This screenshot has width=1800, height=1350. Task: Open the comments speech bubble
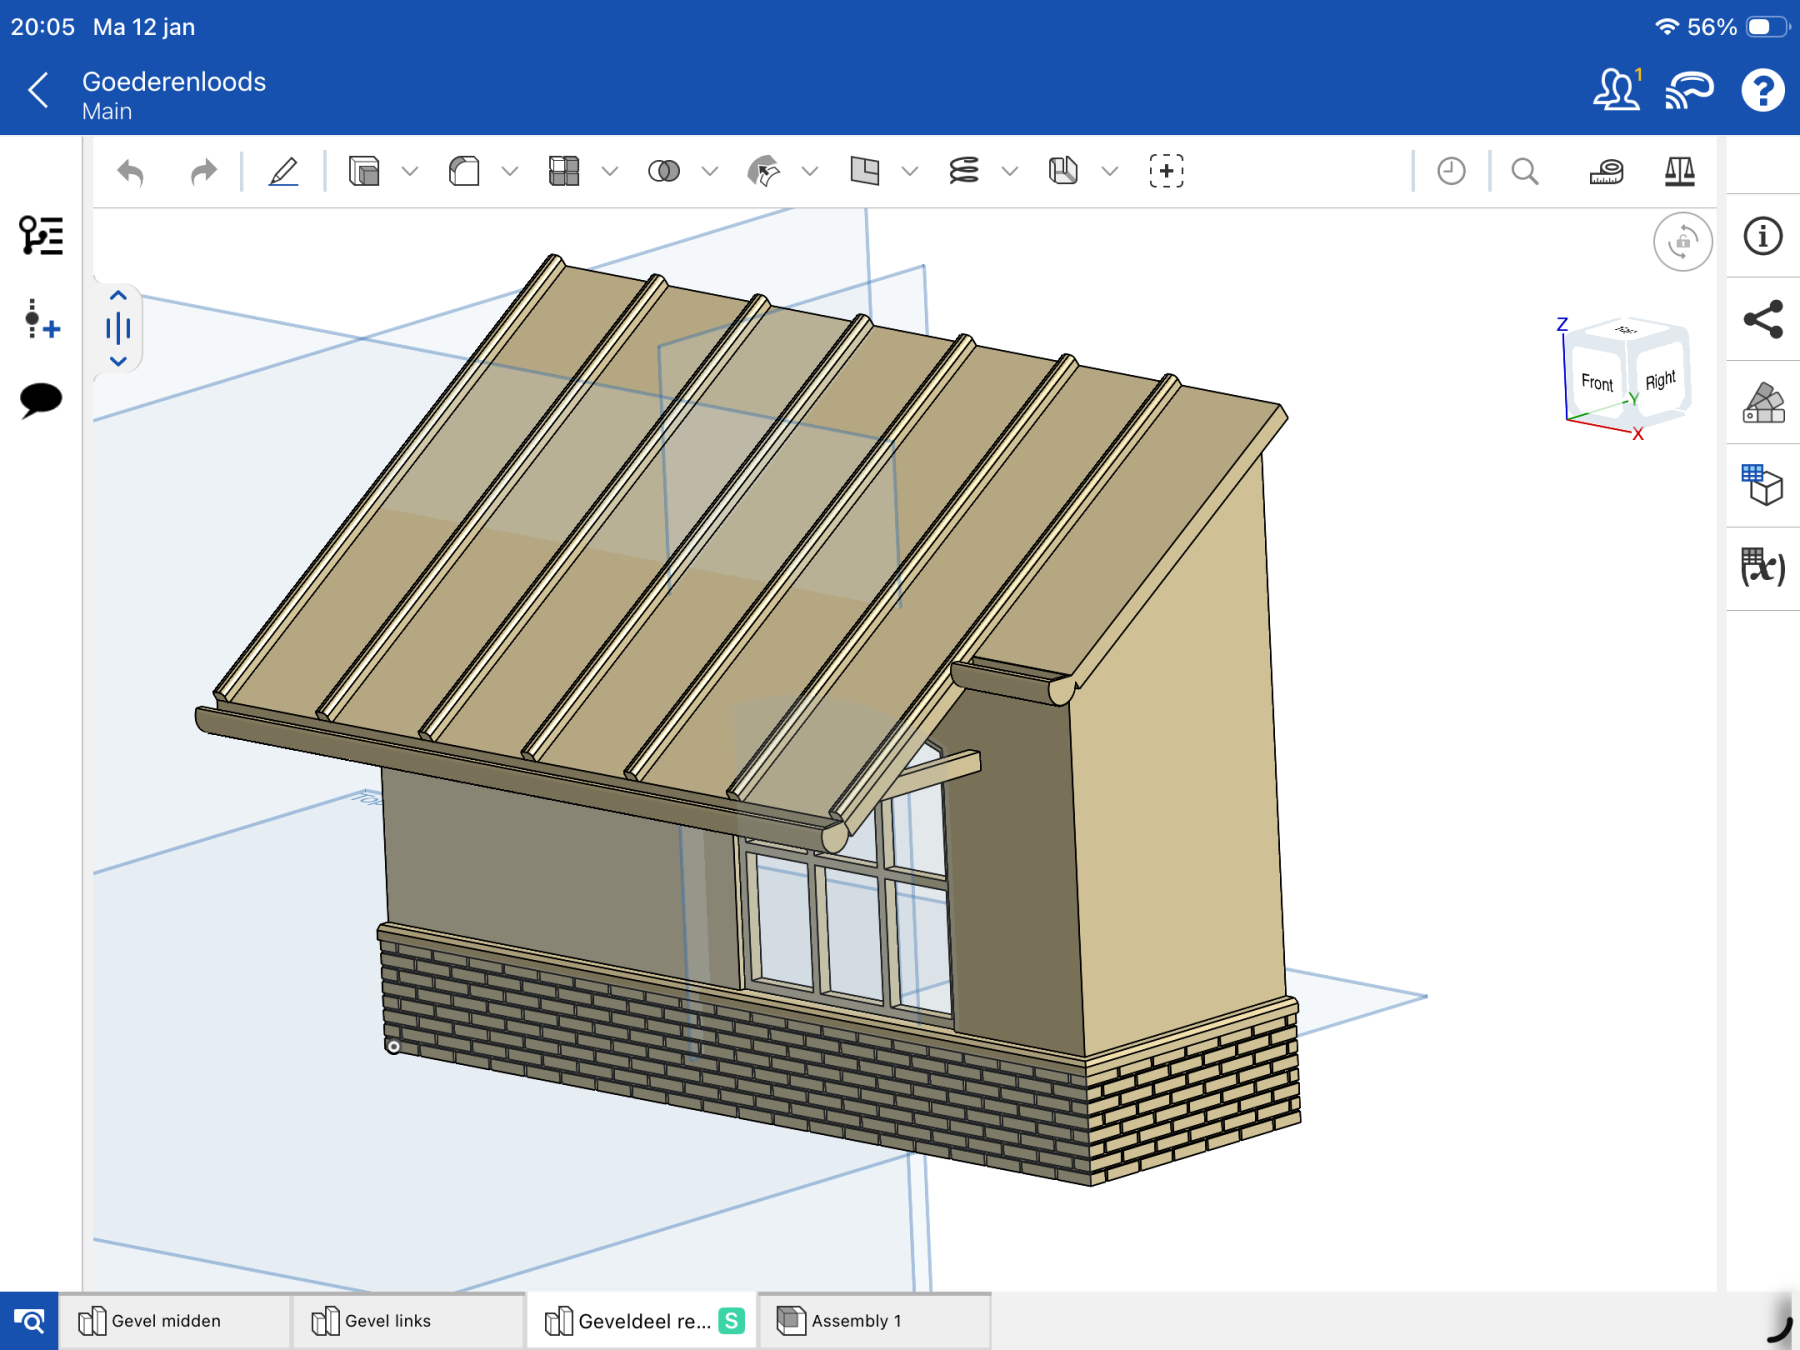coord(41,400)
